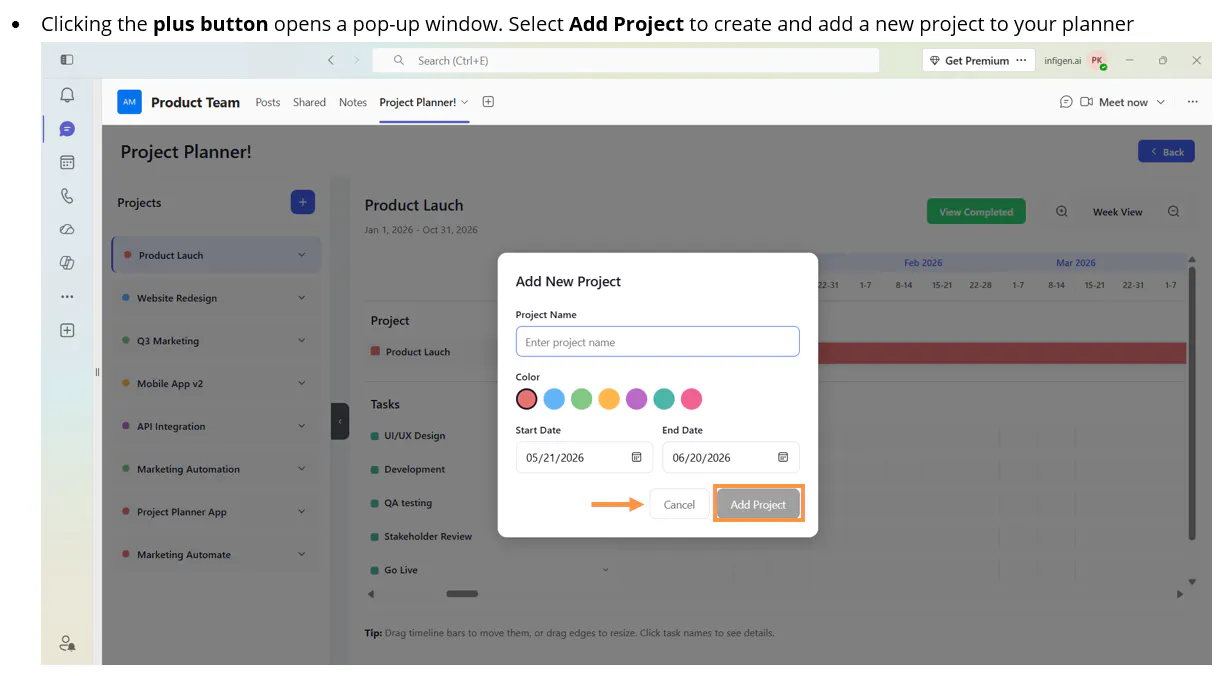Expand the Q3 Marketing project chevron
The height and width of the screenshot is (676, 1222).
301,341
